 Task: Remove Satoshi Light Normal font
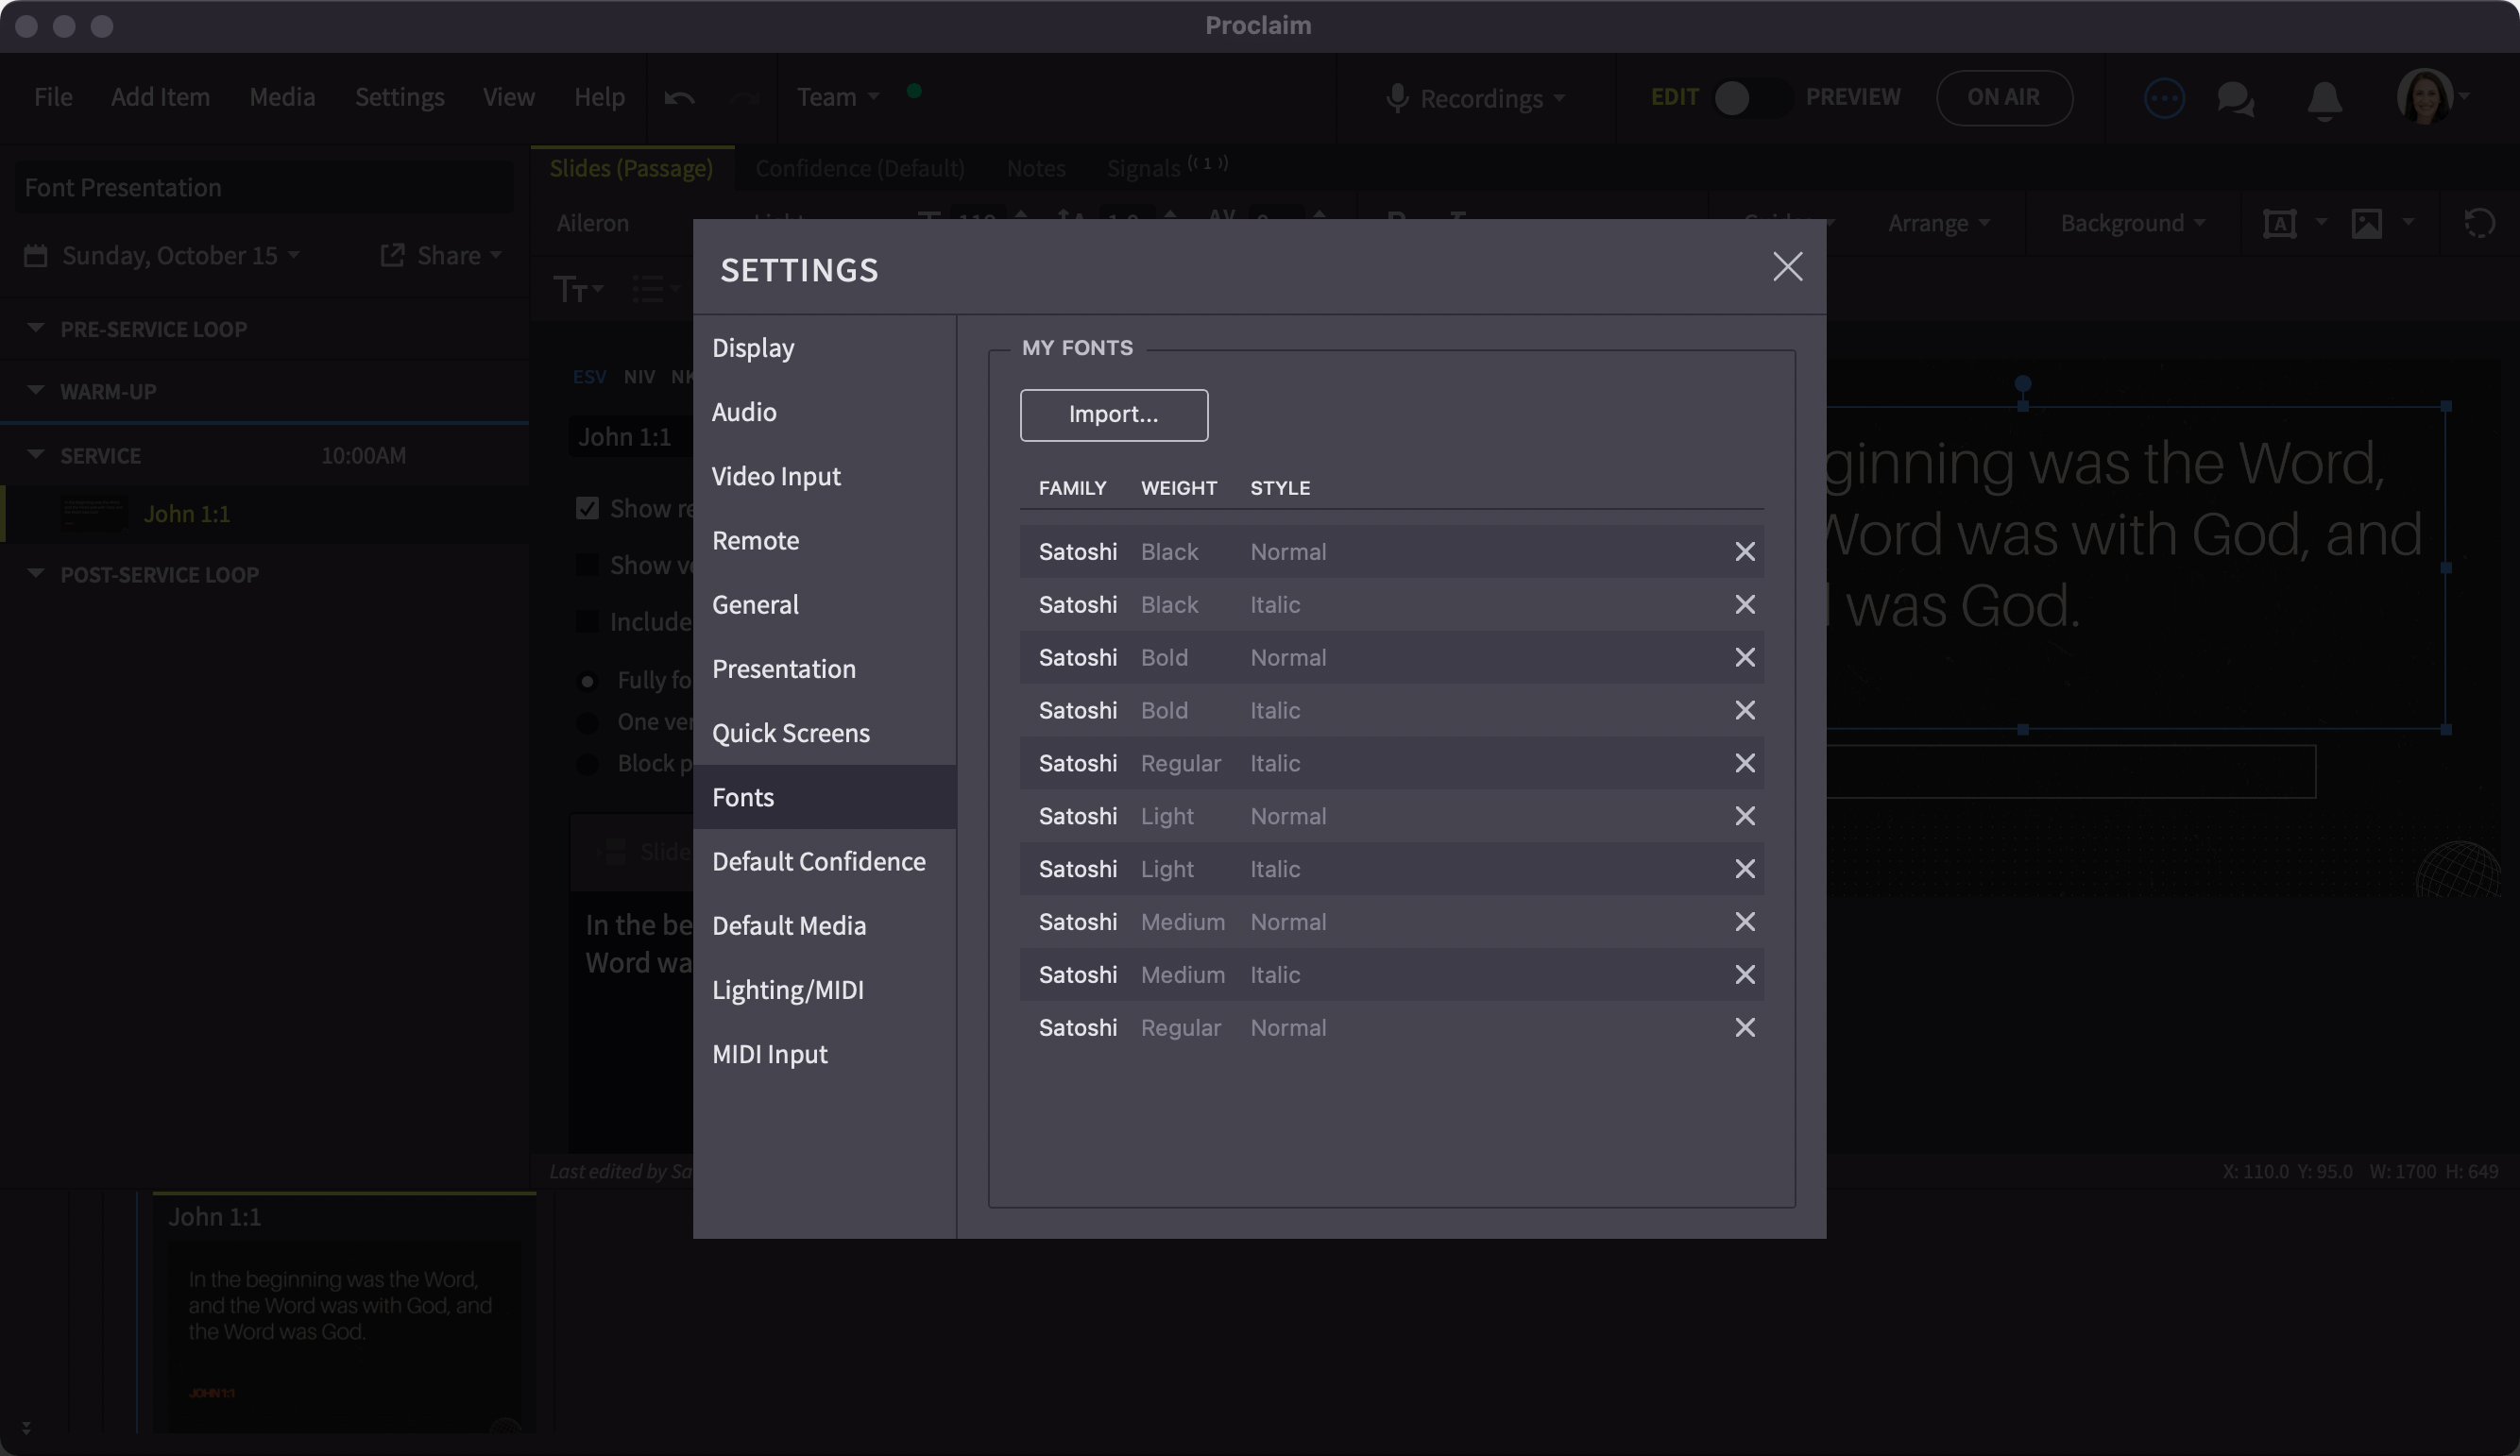[1744, 817]
